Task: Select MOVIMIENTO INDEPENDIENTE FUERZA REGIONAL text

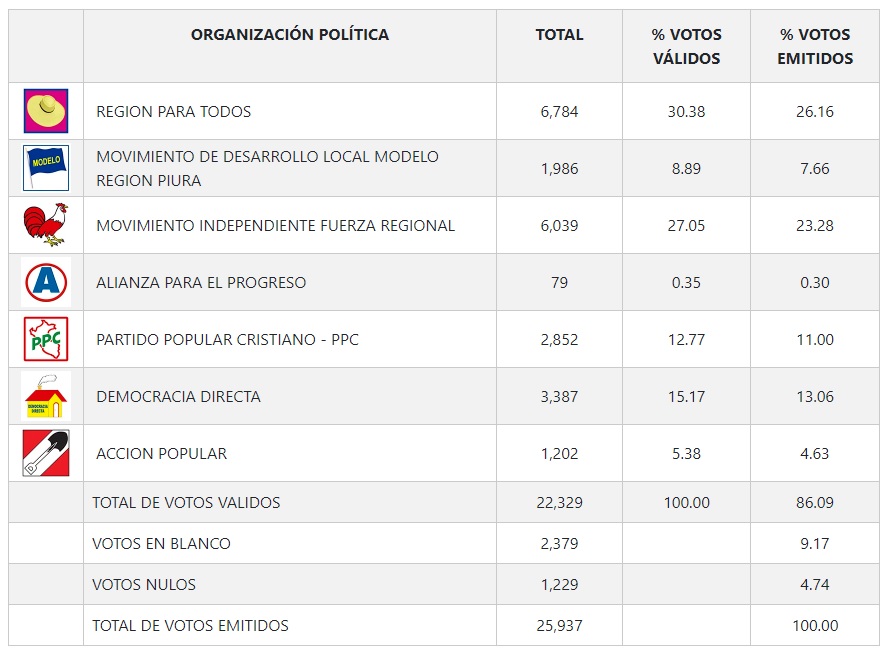Action: [275, 226]
